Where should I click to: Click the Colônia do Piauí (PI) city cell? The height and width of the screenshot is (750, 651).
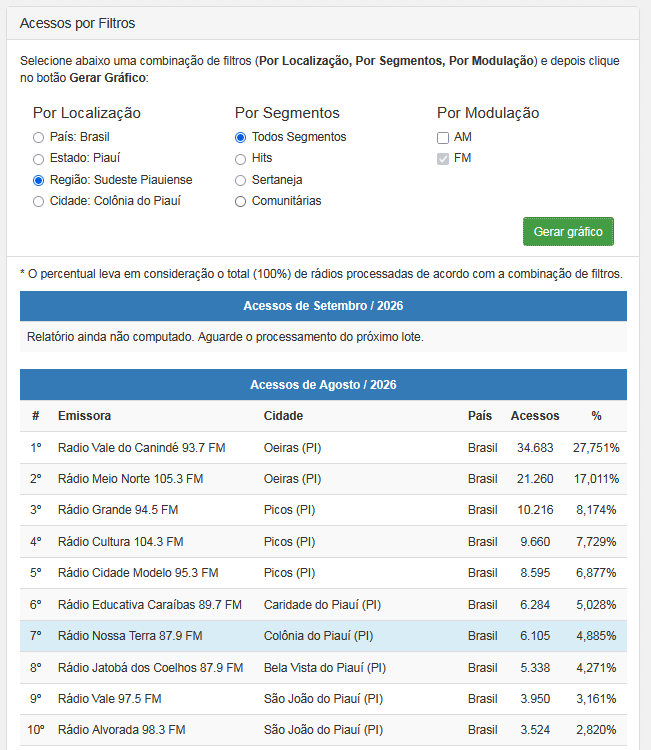pyautogui.click(x=319, y=636)
